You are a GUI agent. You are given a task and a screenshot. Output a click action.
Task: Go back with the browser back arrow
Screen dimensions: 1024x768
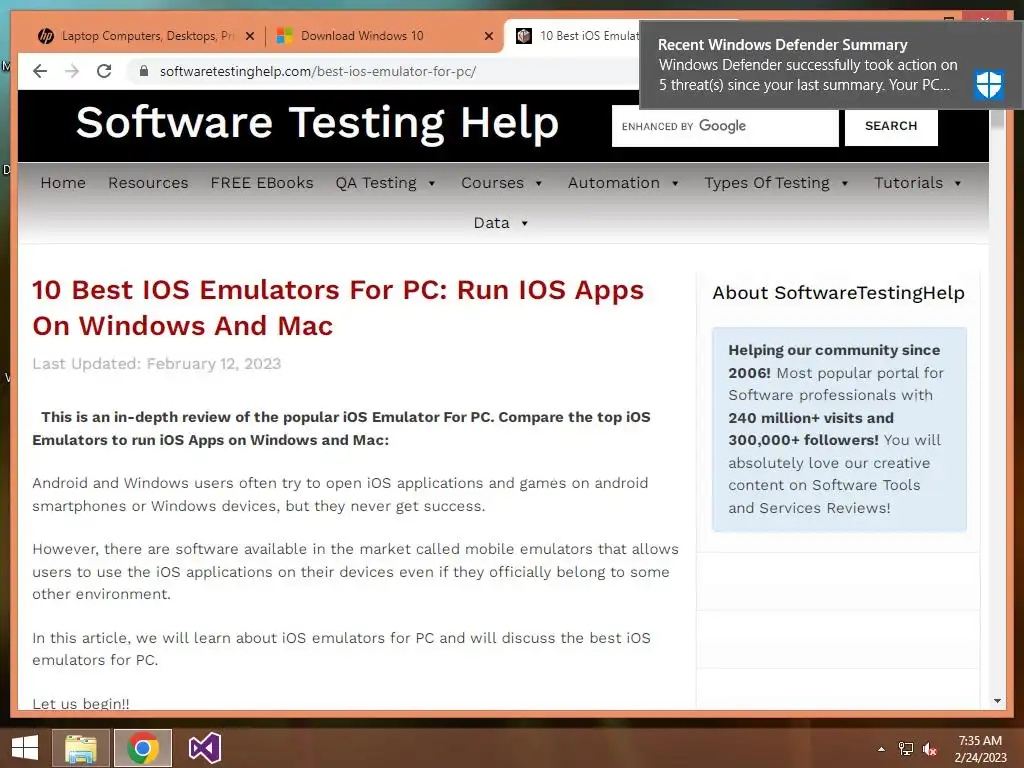pyautogui.click(x=40, y=71)
